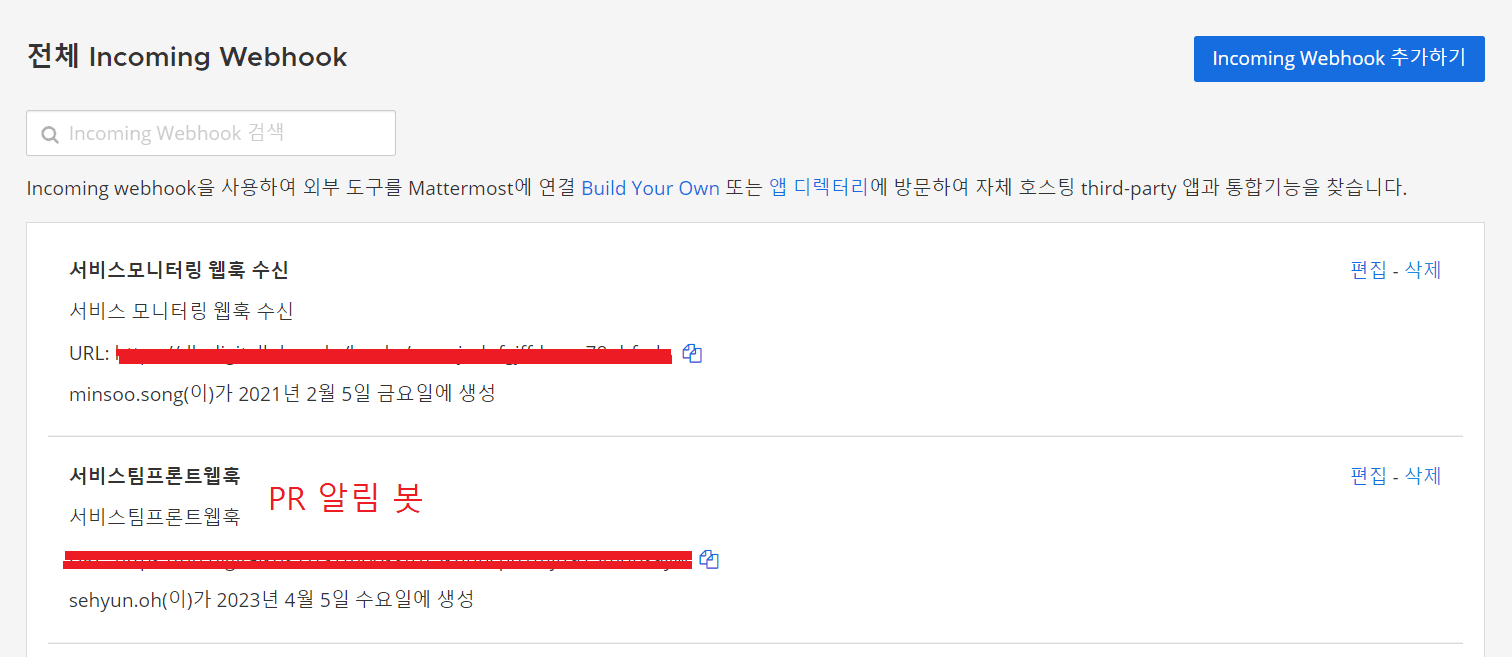Image resolution: width=1512 pixels, height=657 pixels.
Task: Click the red PR 알림 봇 annotation
Action: pyautogui.click(x=346, y=498)
